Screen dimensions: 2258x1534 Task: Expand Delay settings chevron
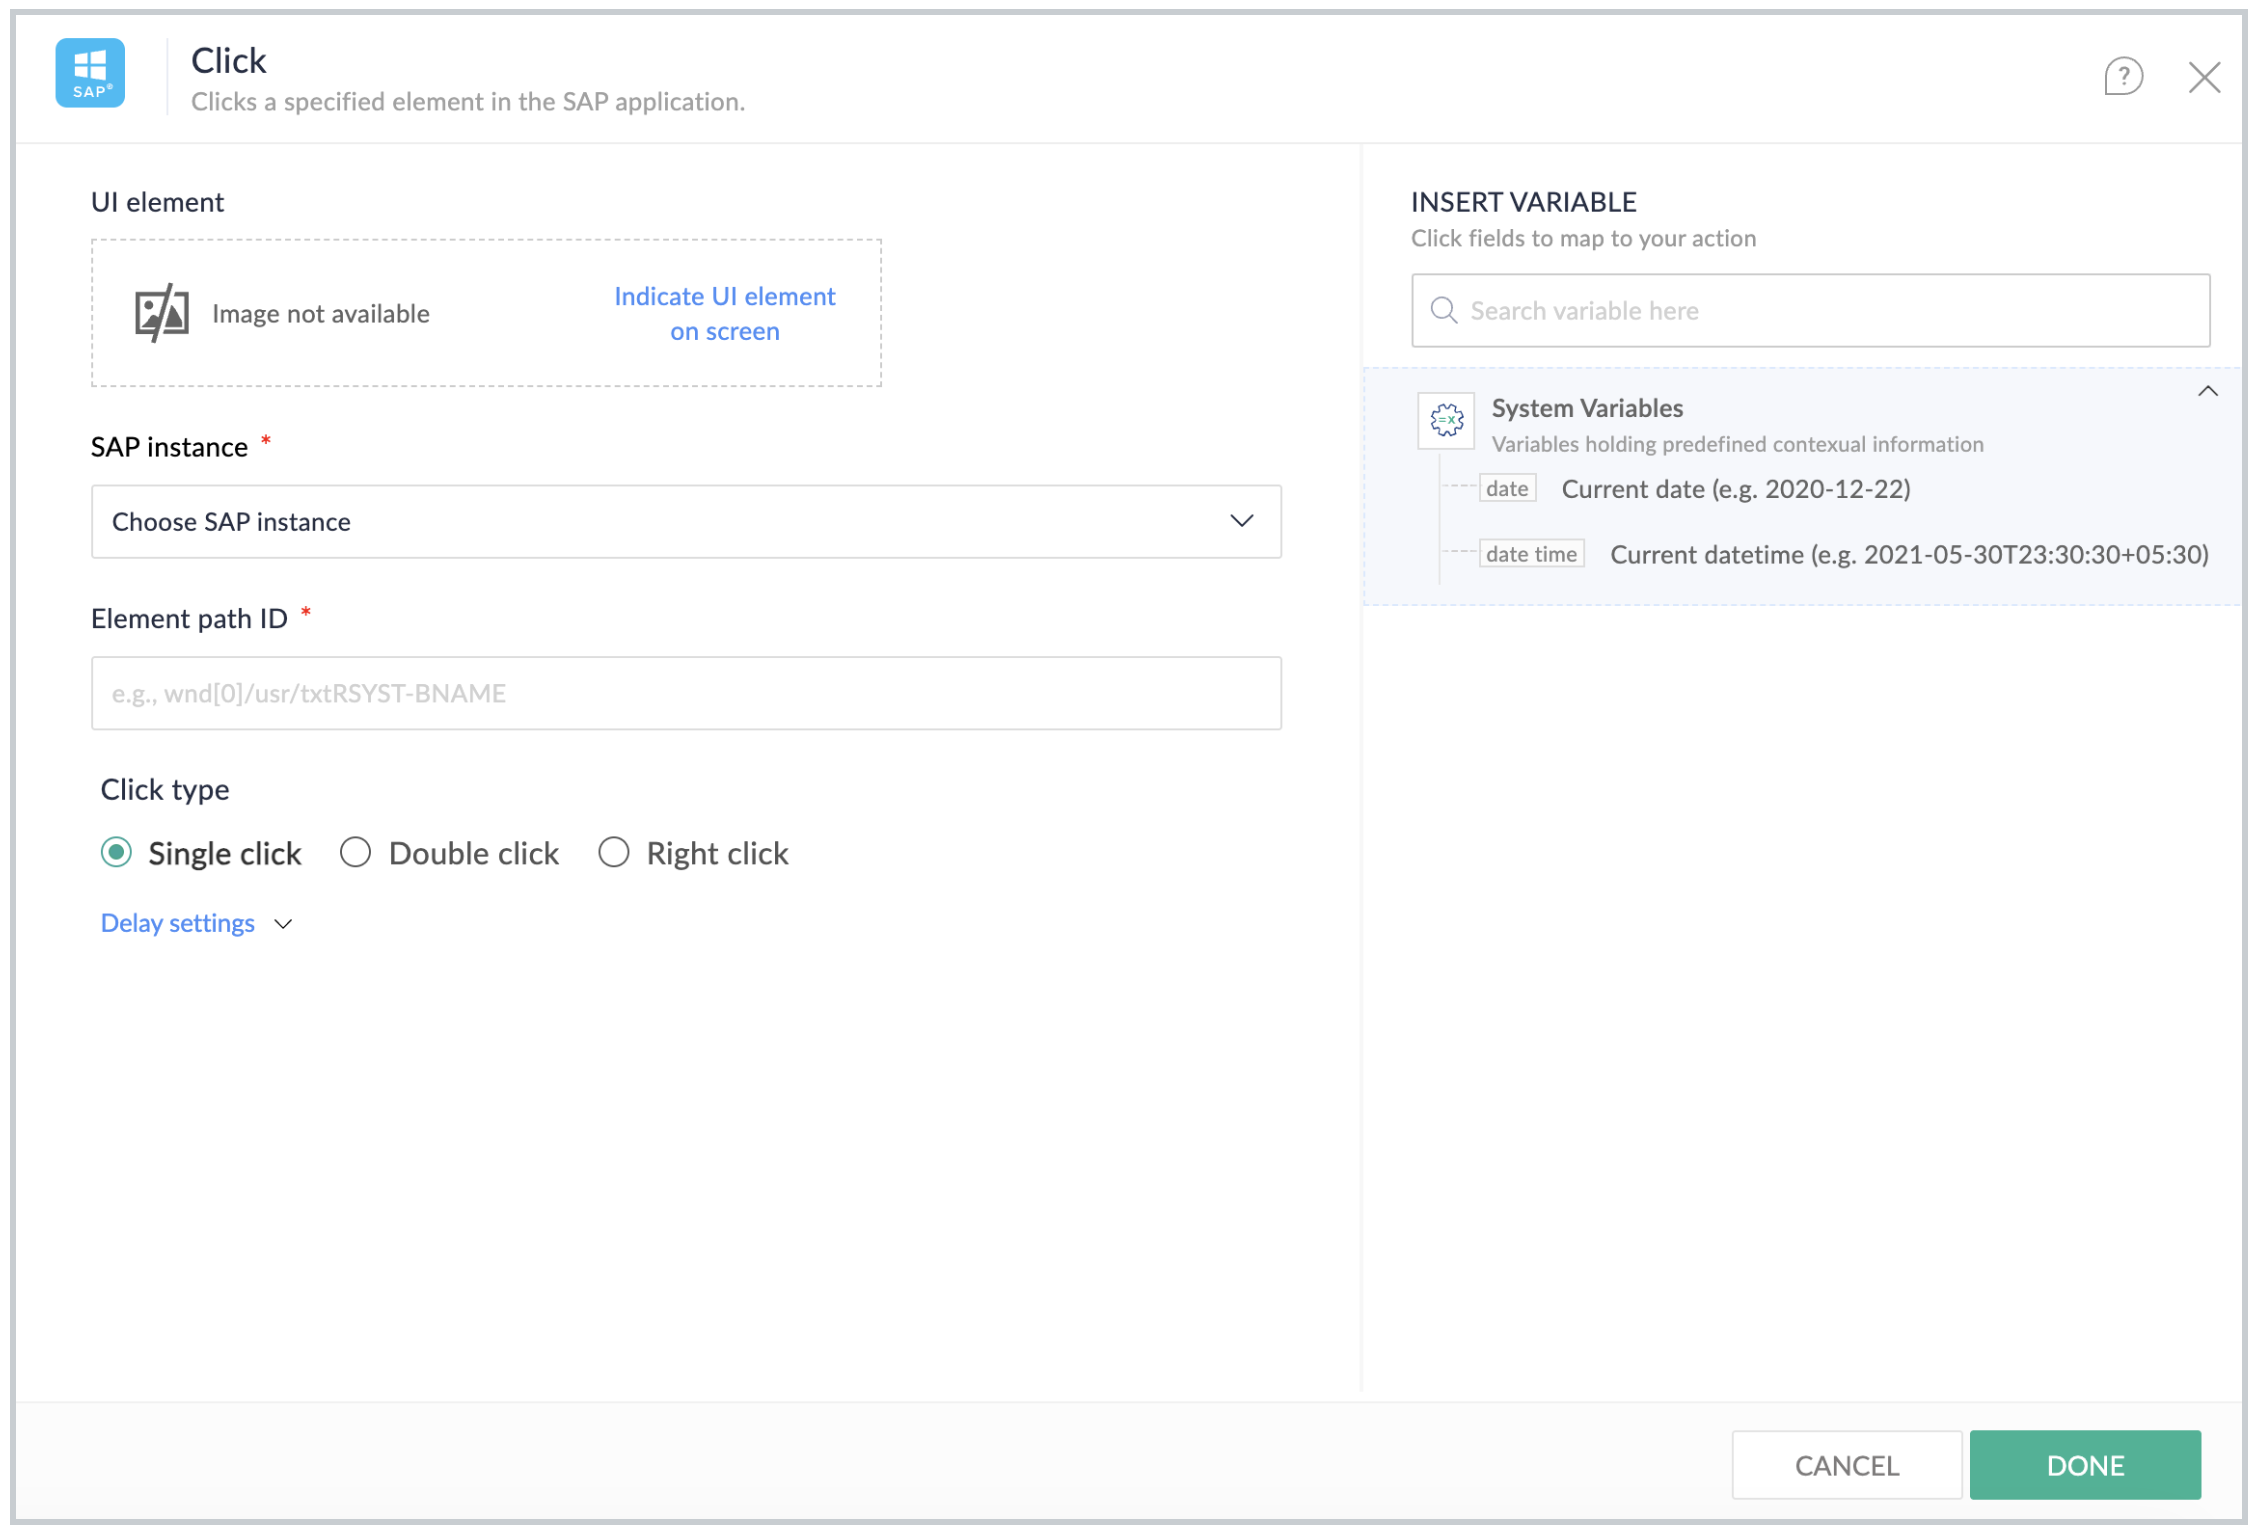click(x=284, y=924)
